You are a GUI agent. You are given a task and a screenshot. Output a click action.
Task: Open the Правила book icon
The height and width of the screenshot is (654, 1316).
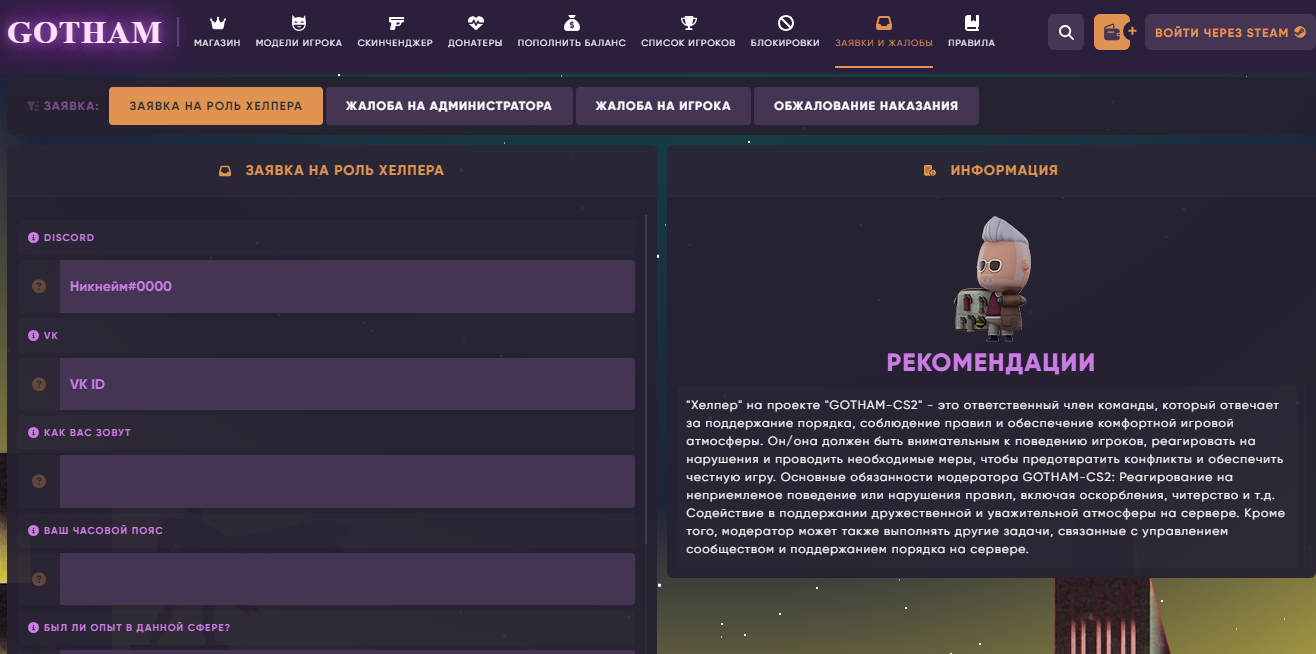[970, 23]
